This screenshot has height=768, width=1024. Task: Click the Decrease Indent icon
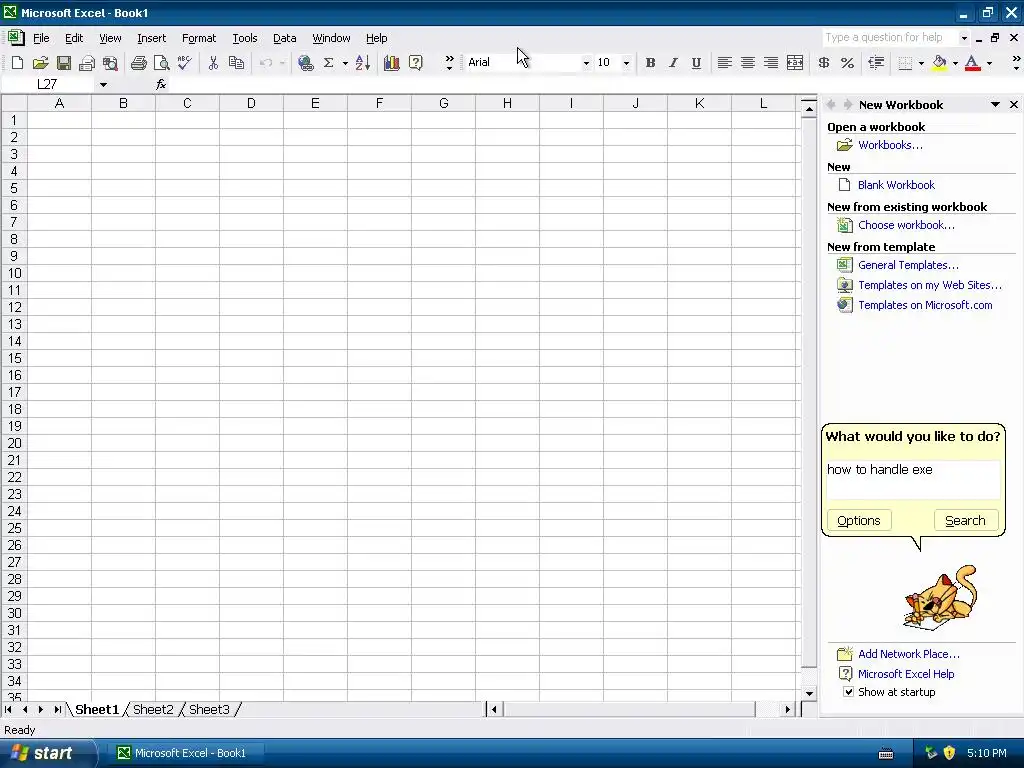pyautogui.click(x=876, y=63)
